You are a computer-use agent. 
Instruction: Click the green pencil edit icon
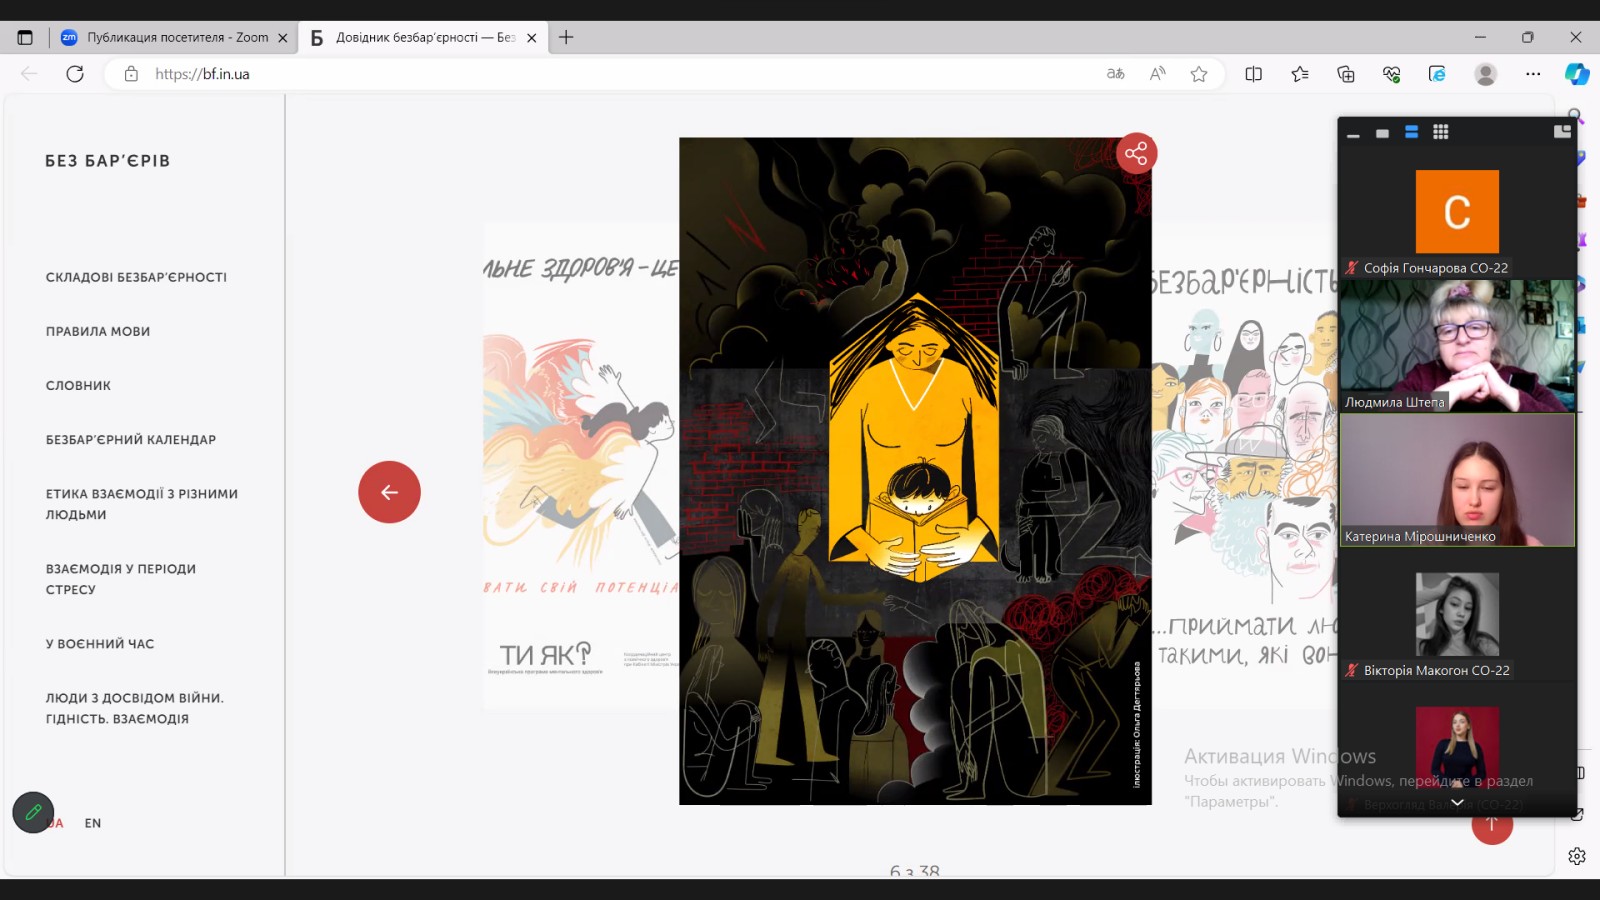(33, 813)
